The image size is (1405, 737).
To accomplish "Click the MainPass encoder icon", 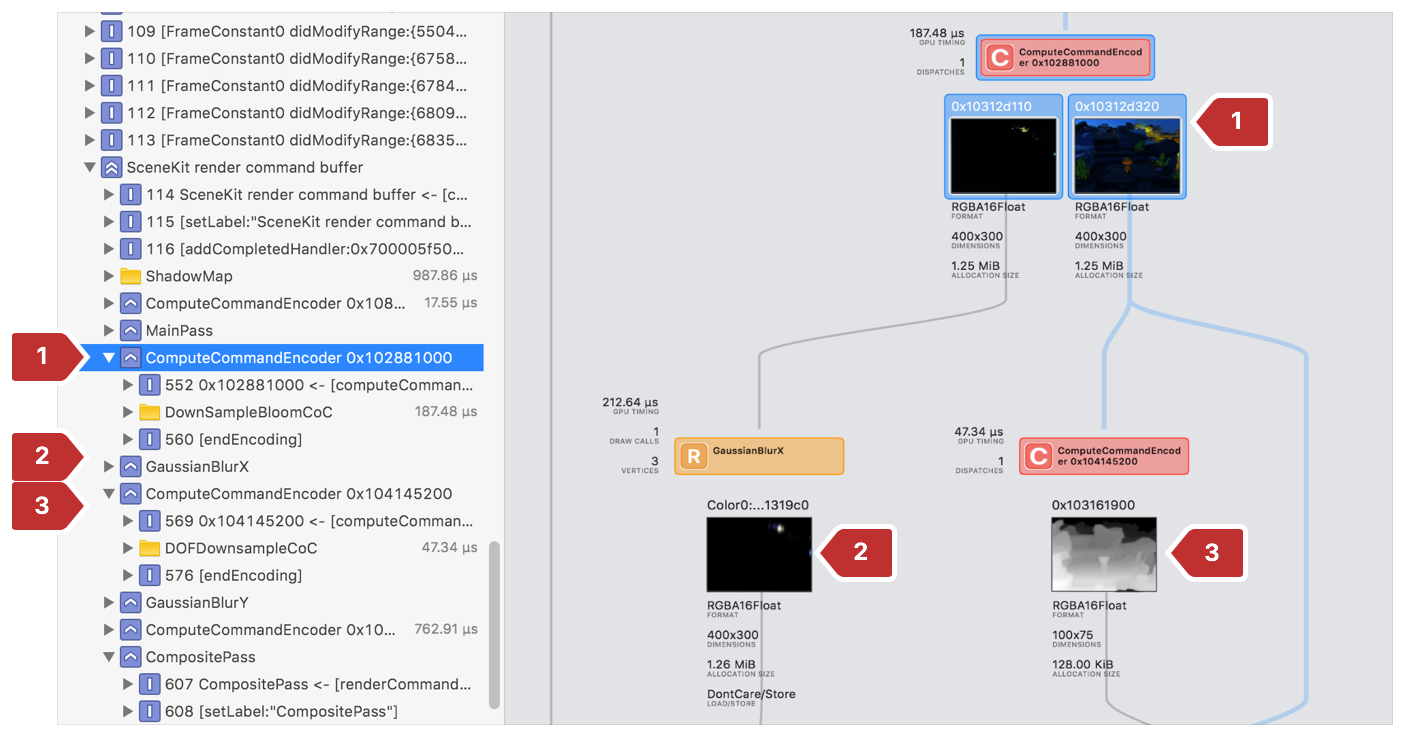I will pos(130,330).
